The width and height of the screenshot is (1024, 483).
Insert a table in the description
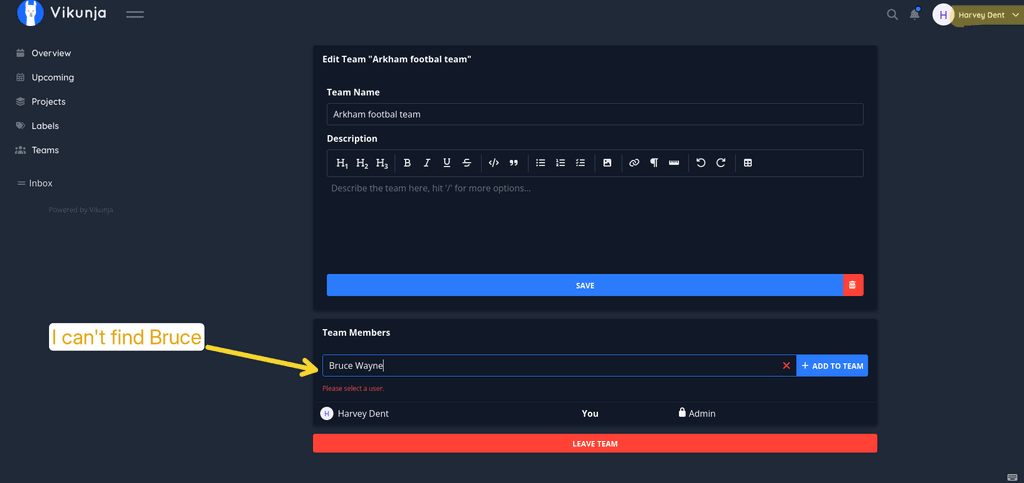pyautogui.click(x=748, y=163)
